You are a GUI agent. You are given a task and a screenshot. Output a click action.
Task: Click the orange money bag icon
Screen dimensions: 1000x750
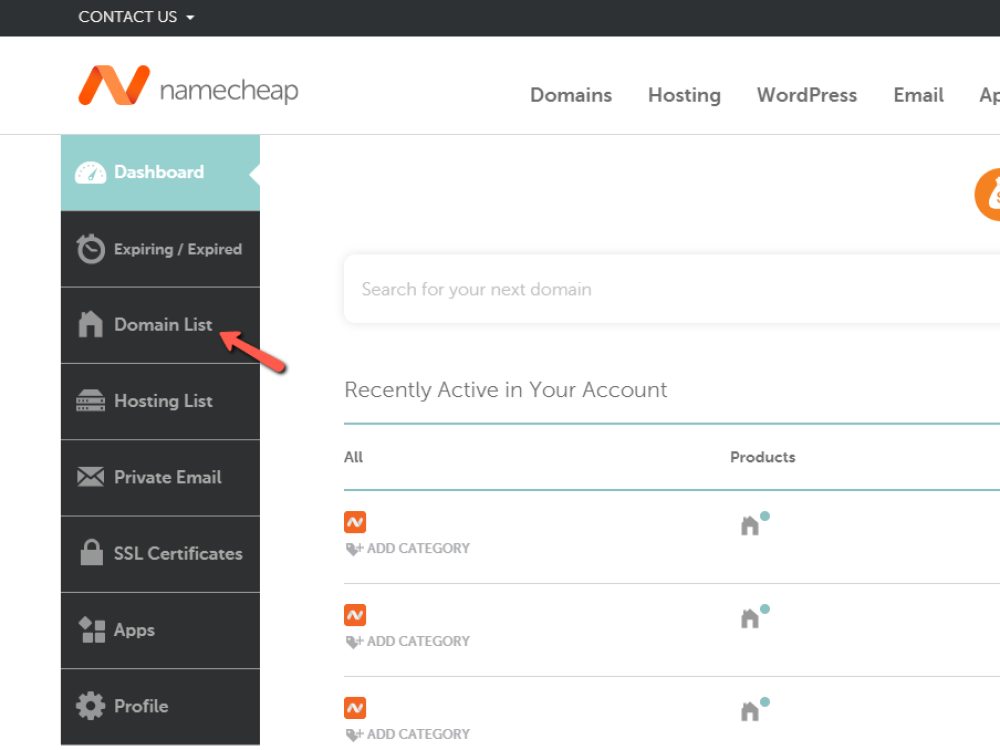pyautogui.click(x=988, y=195)
